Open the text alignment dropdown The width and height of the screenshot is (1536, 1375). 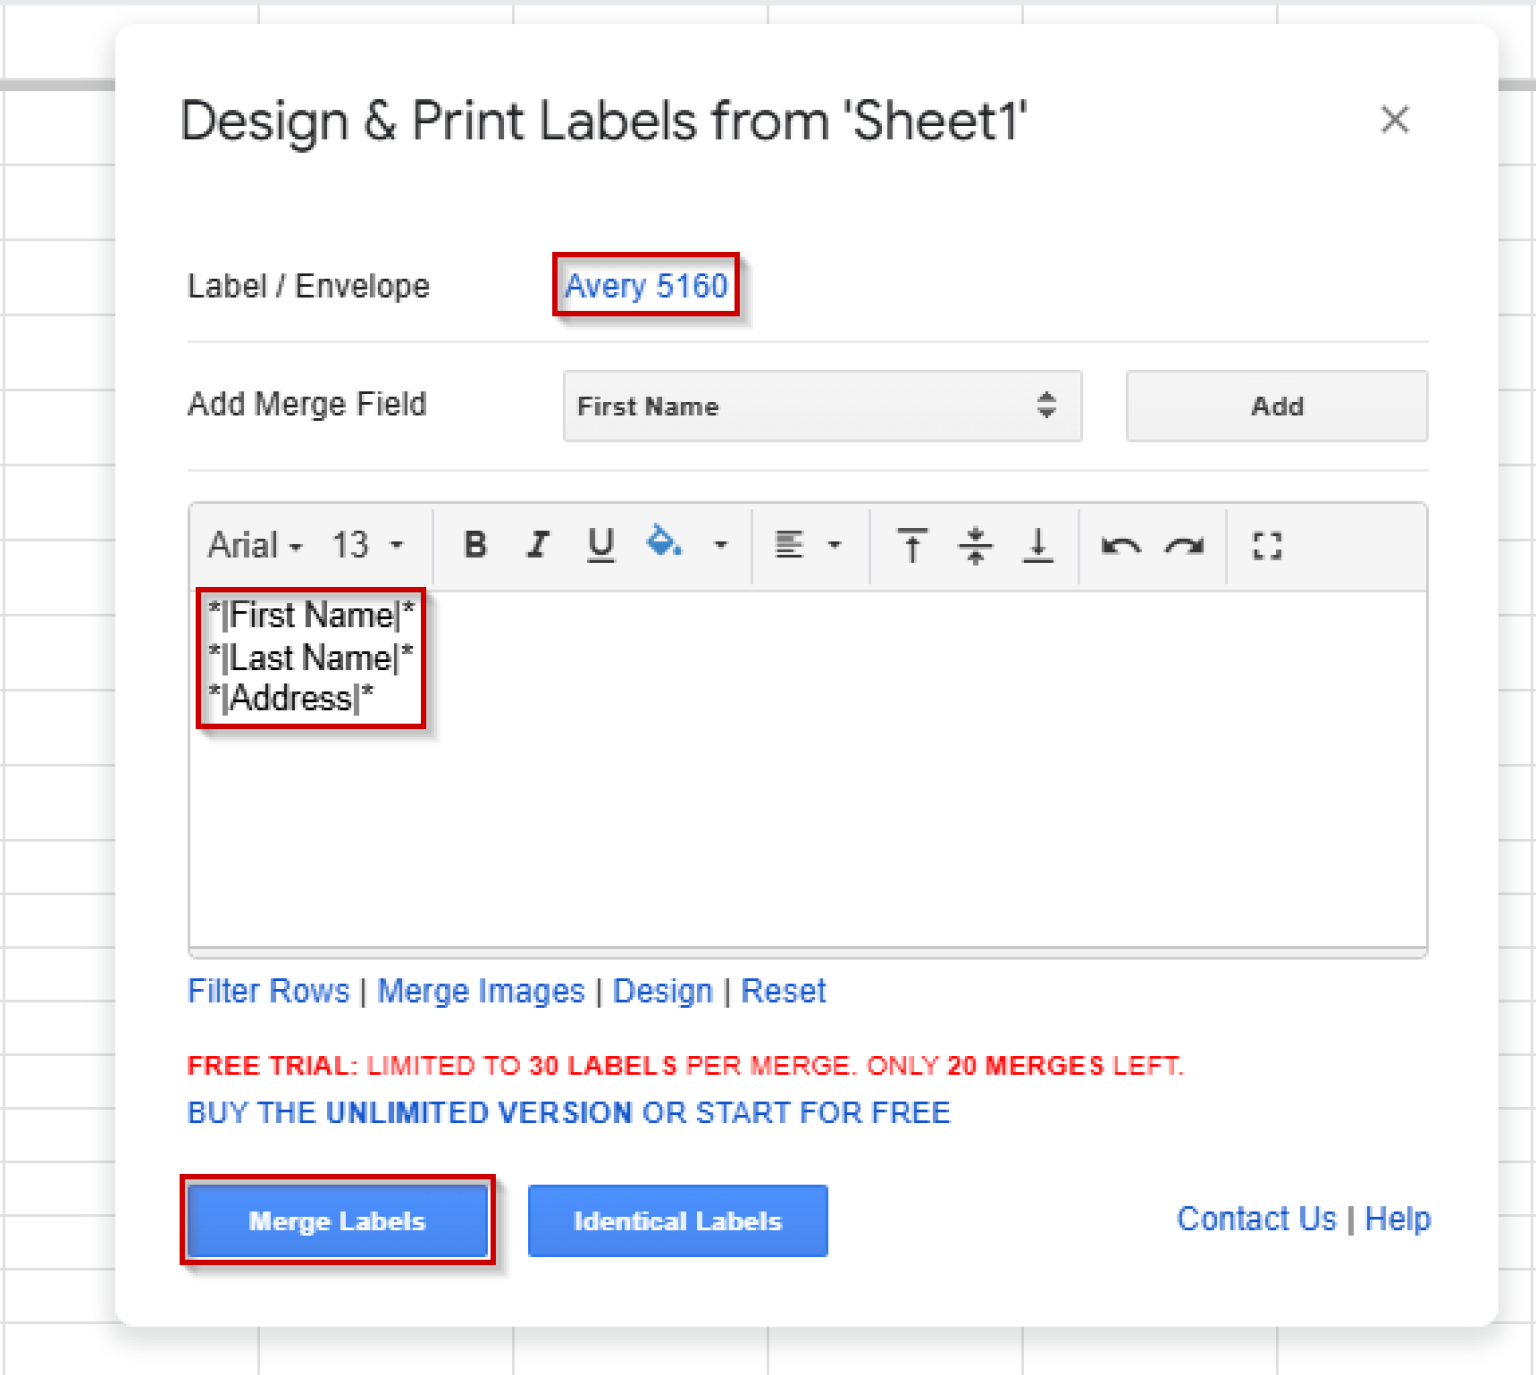(x=808, y=545)
